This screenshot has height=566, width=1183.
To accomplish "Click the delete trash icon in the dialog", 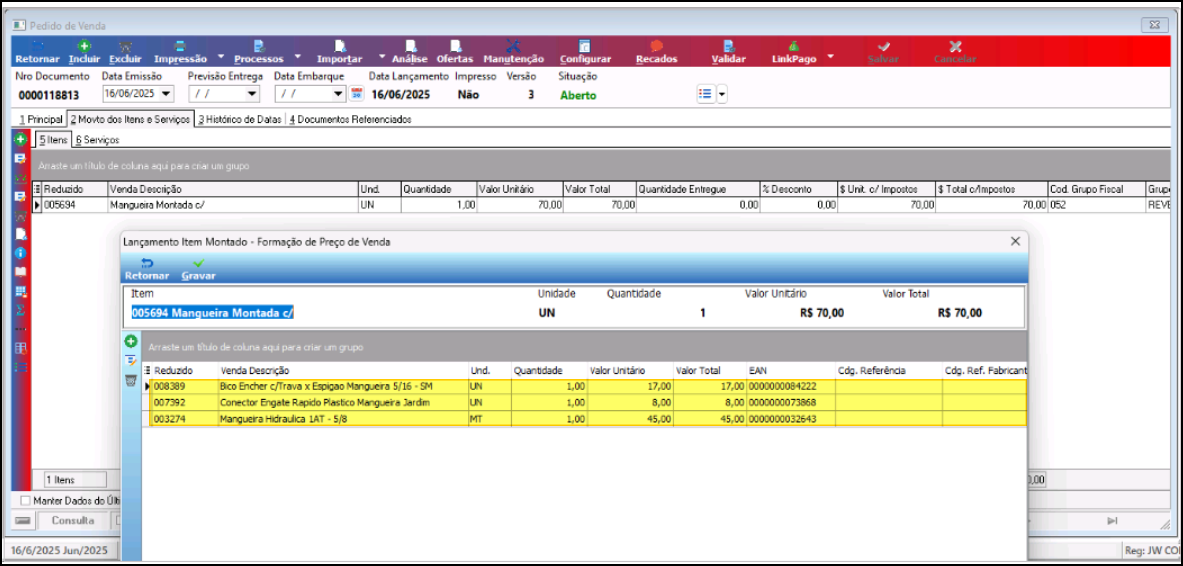I will click(131, 380).
